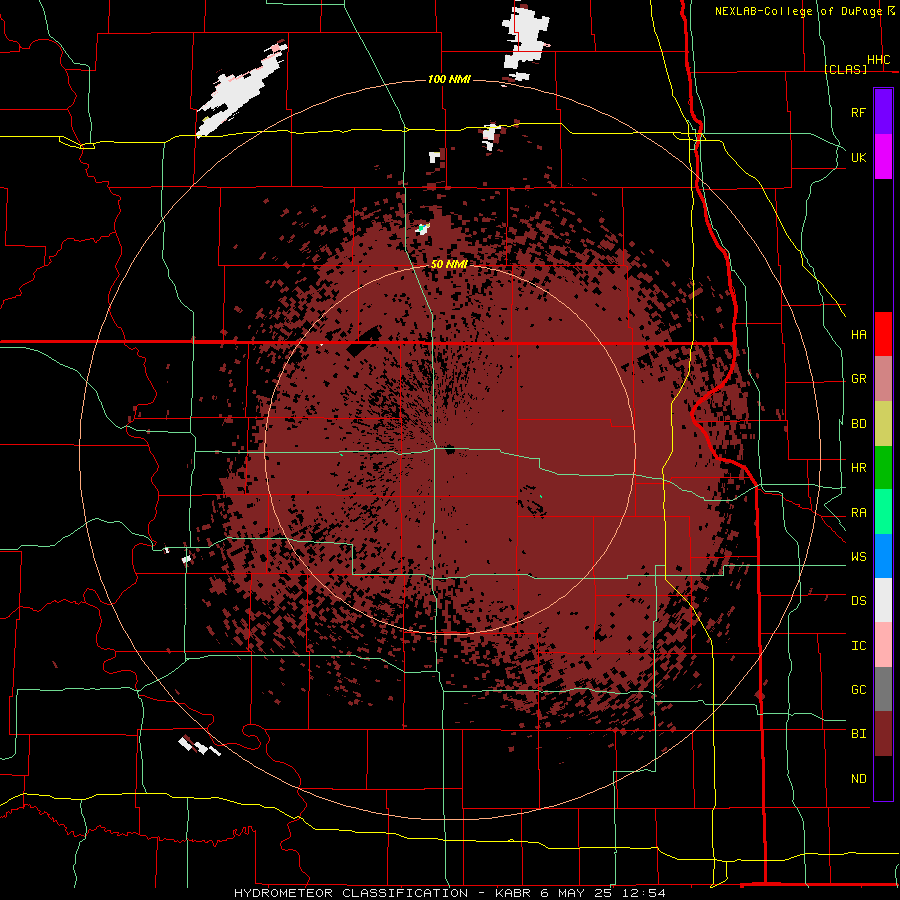Click the [CLAS] units label
The height and width of the screenshot is (900, 900).
point(845,69)
